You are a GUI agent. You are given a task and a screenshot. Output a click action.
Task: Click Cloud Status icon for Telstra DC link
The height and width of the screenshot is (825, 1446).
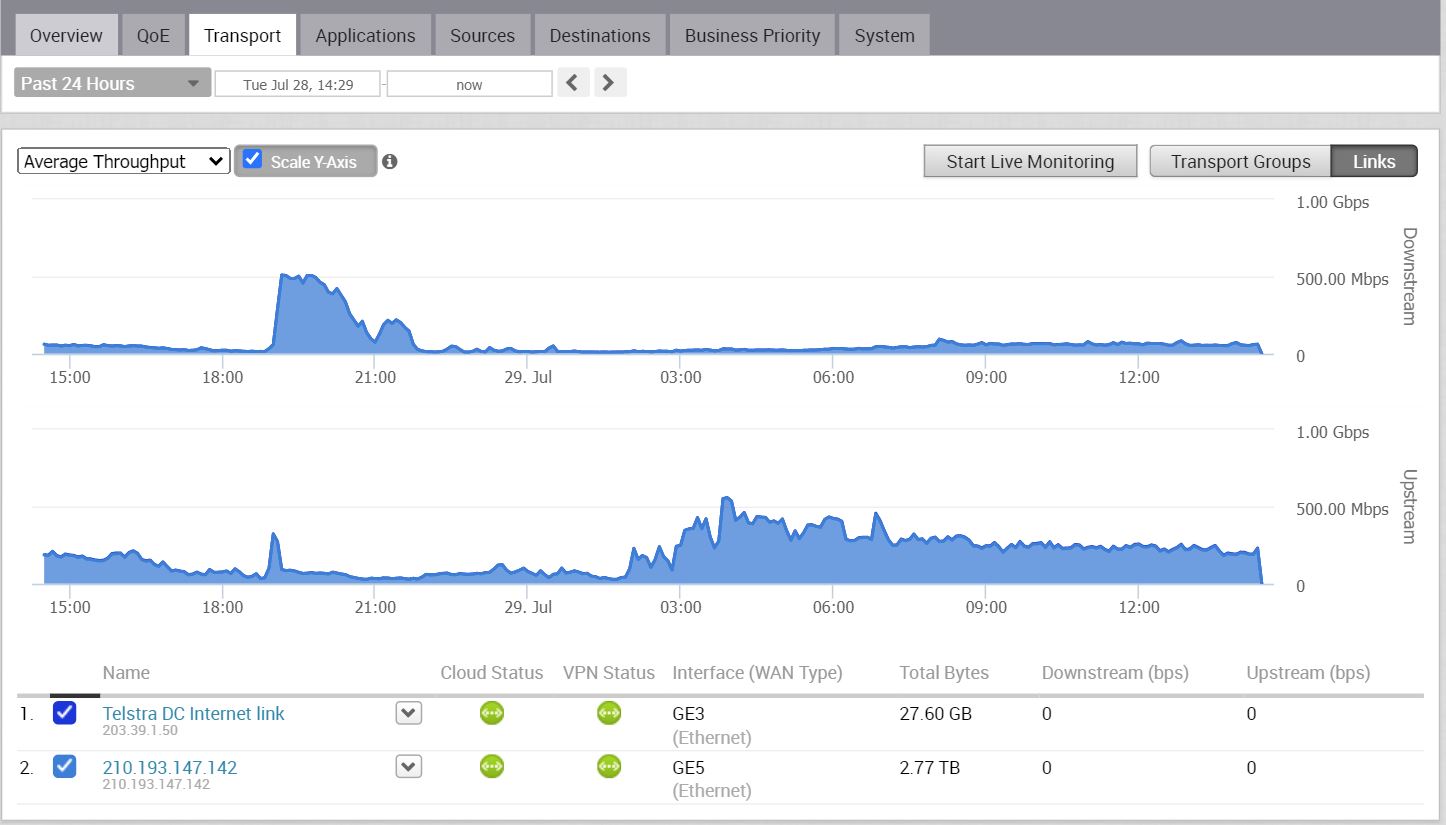point(491,713)
